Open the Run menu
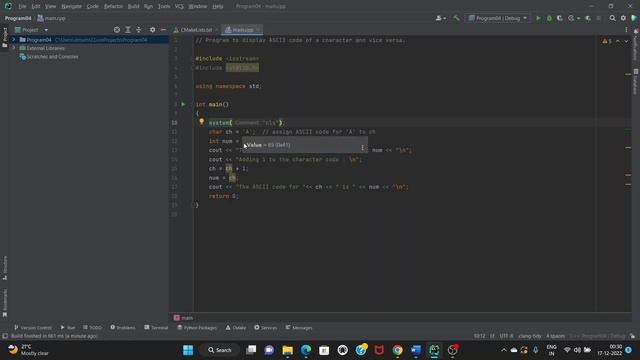The image size is (640, 360). point(148,7)
